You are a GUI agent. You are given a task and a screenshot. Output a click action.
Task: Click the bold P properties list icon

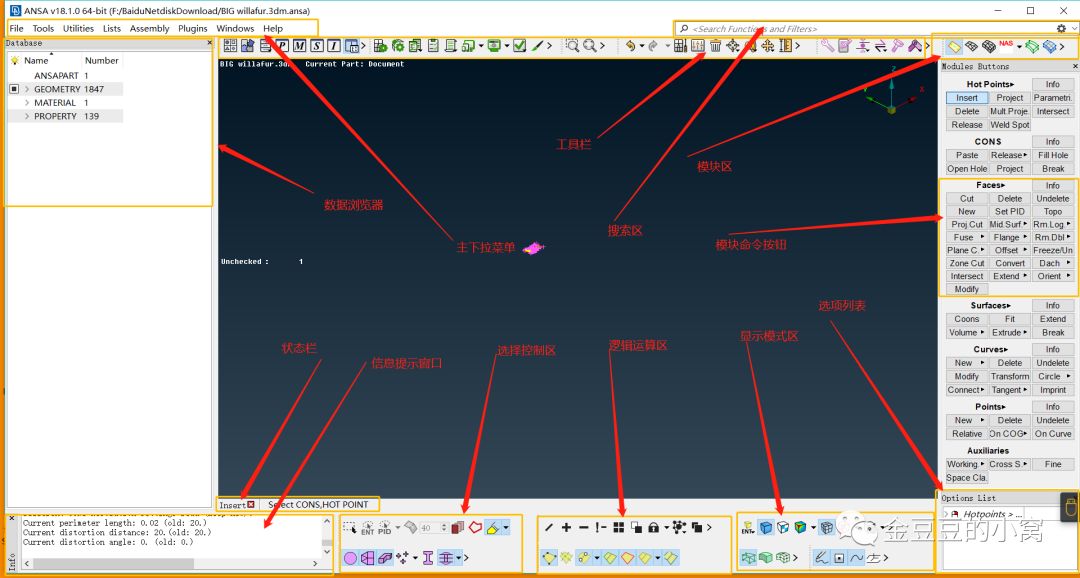[x=282, y=46]
